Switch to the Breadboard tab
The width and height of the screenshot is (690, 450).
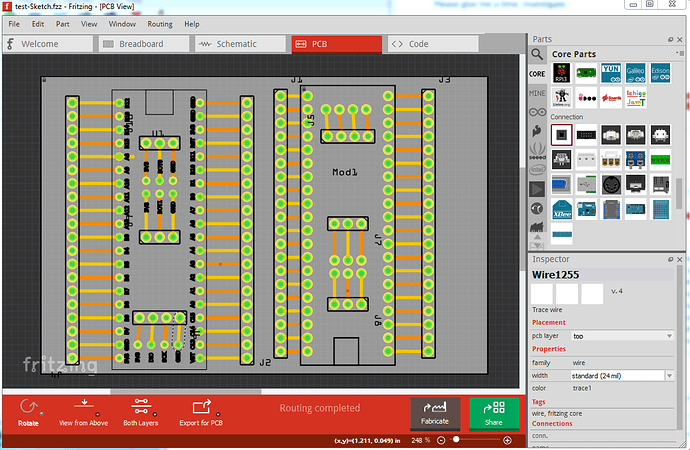pyautogui.click(x=143, y=44)
